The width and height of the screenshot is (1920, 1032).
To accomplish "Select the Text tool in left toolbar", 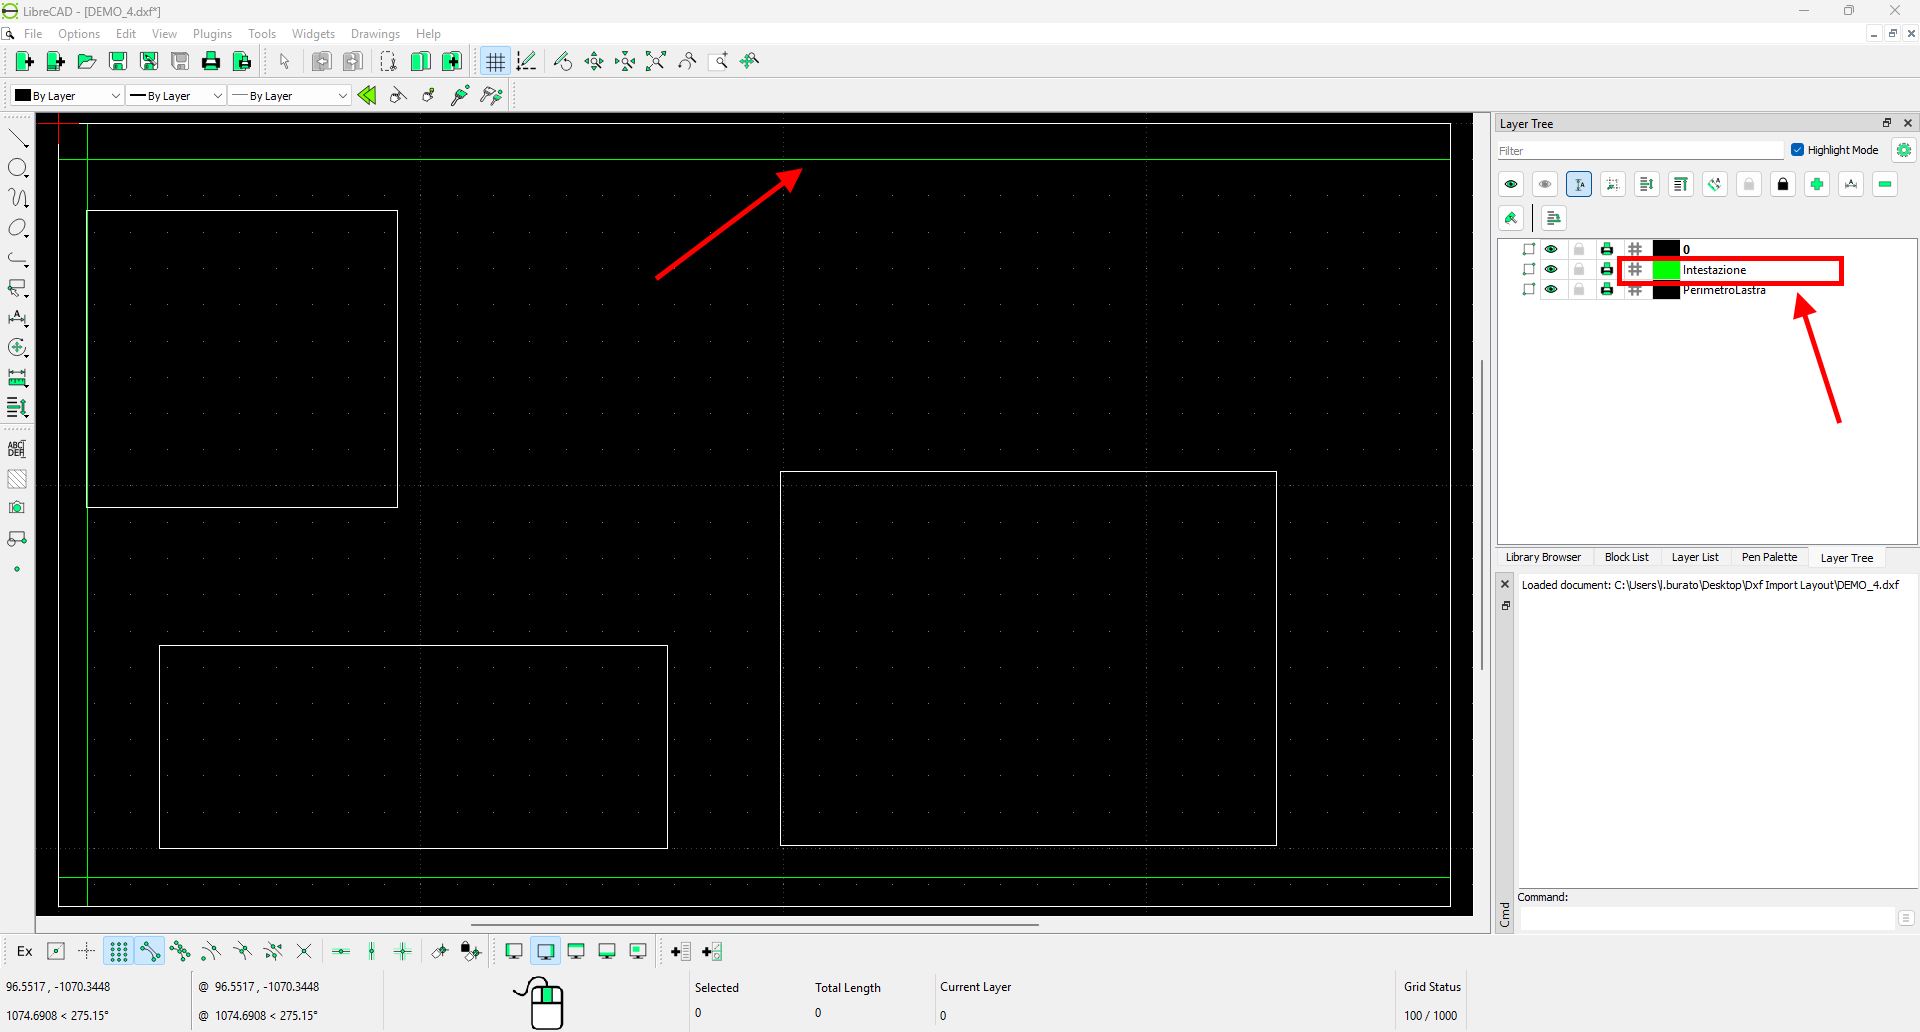I will point(18,449).
